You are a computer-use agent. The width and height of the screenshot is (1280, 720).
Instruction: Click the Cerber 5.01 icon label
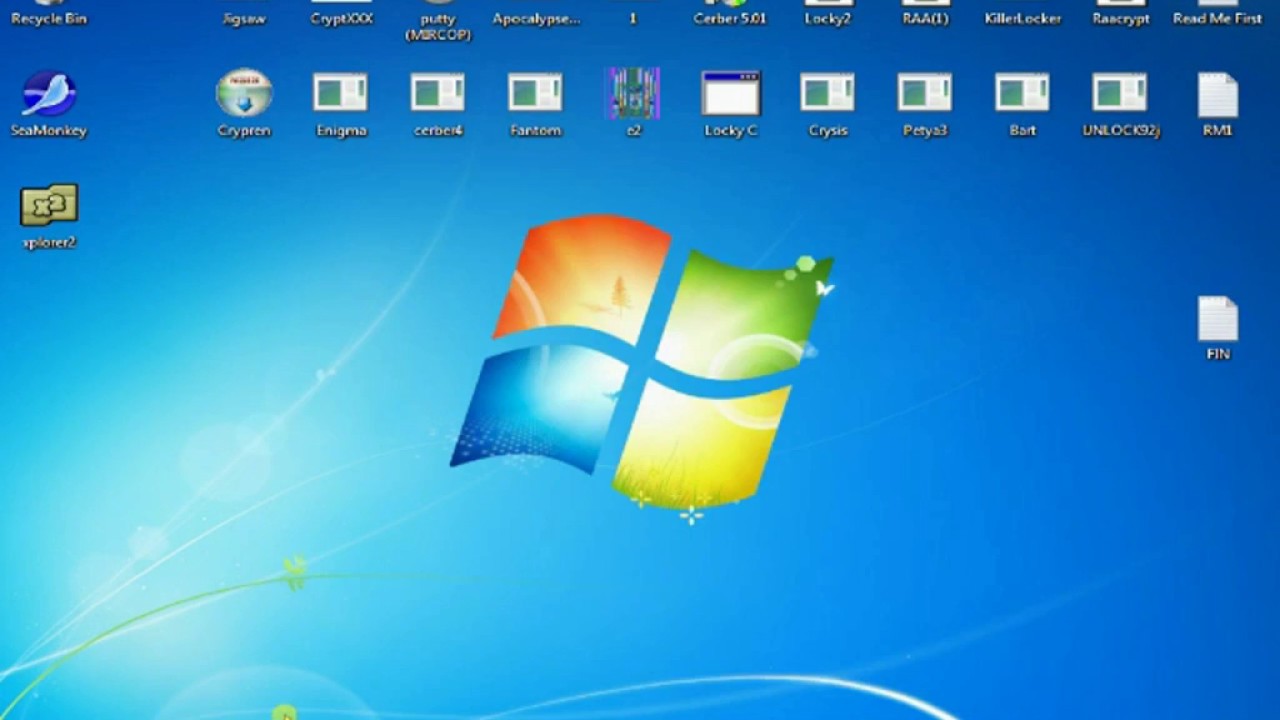tap(730, 18)
